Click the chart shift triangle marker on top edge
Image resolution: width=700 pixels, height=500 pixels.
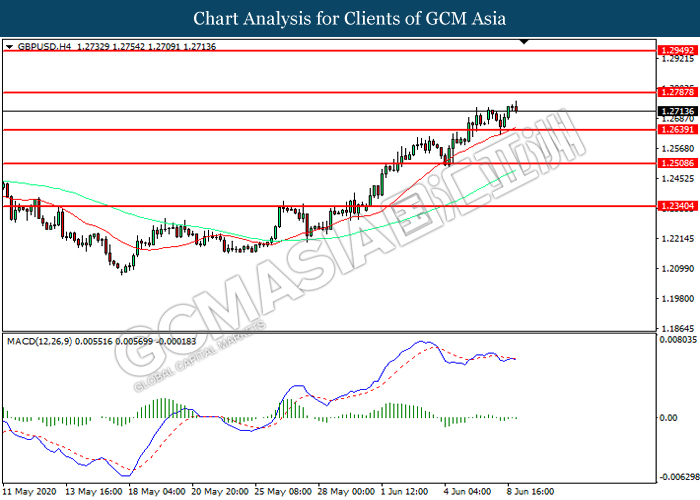tap(524, 42)
